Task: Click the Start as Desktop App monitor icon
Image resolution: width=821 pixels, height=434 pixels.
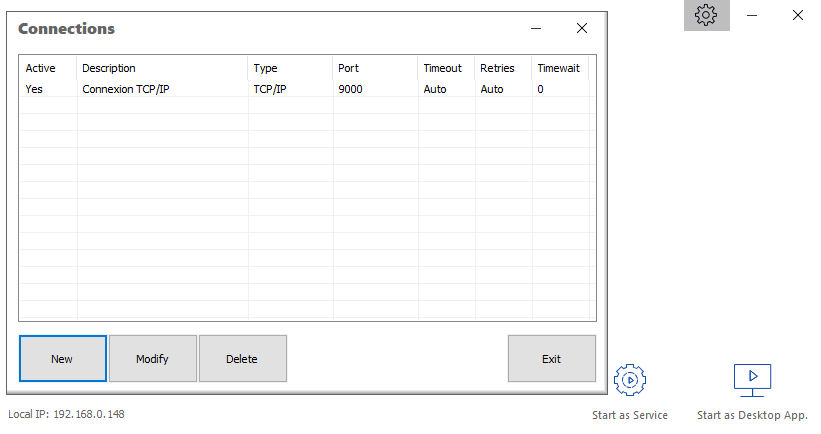Action: pos(752,378)
